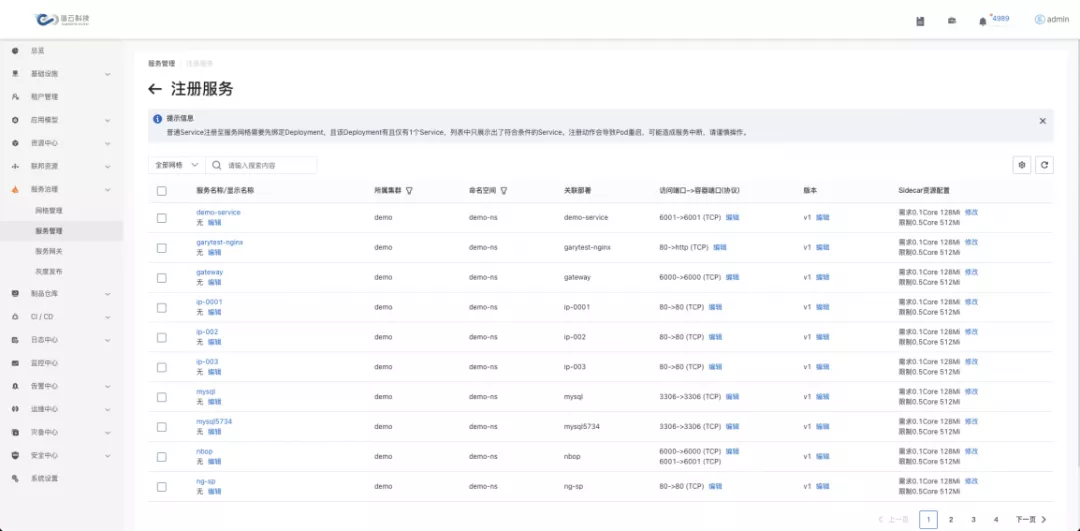Screen dimensions: 1080x531
Task: Click the info icon in 提示信息 banner
Action: coord(158,119)
